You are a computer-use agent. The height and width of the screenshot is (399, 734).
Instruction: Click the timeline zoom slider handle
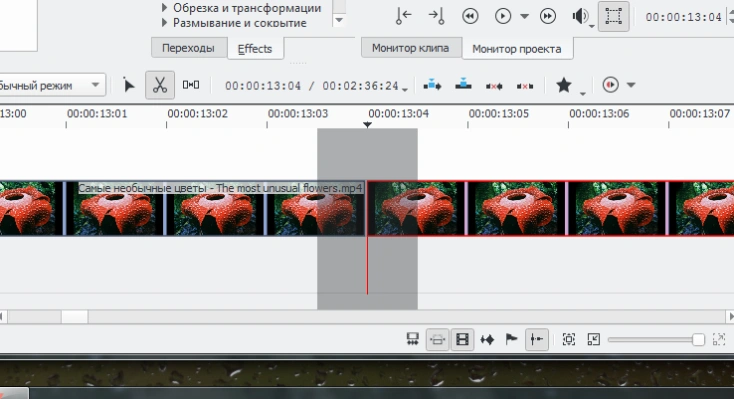[698, 340]
